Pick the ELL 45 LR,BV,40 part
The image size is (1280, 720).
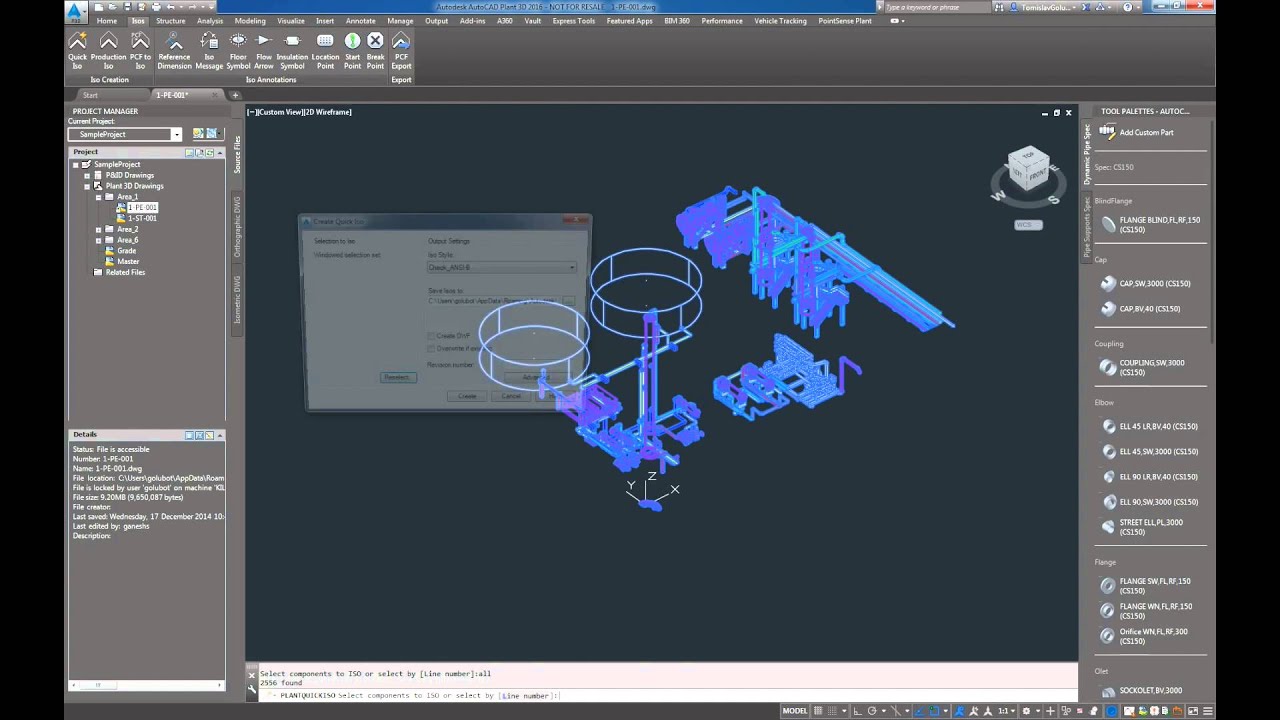tap(1149, 426)
